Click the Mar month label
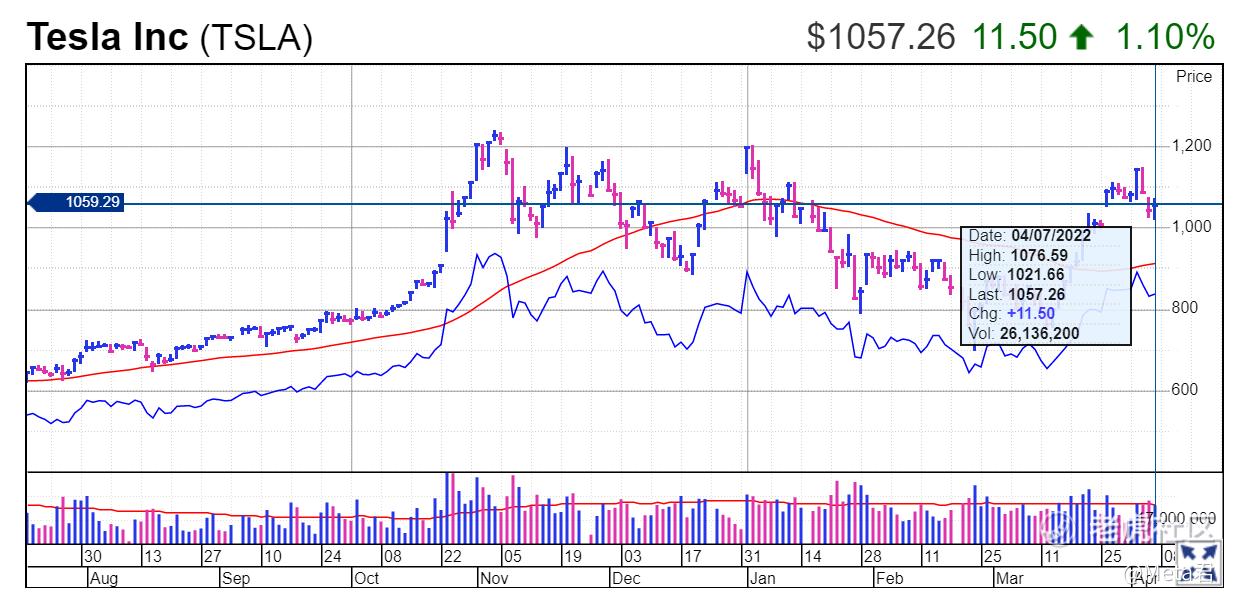Screen dimensions: 1239x601 click(x=1012, y=578)
